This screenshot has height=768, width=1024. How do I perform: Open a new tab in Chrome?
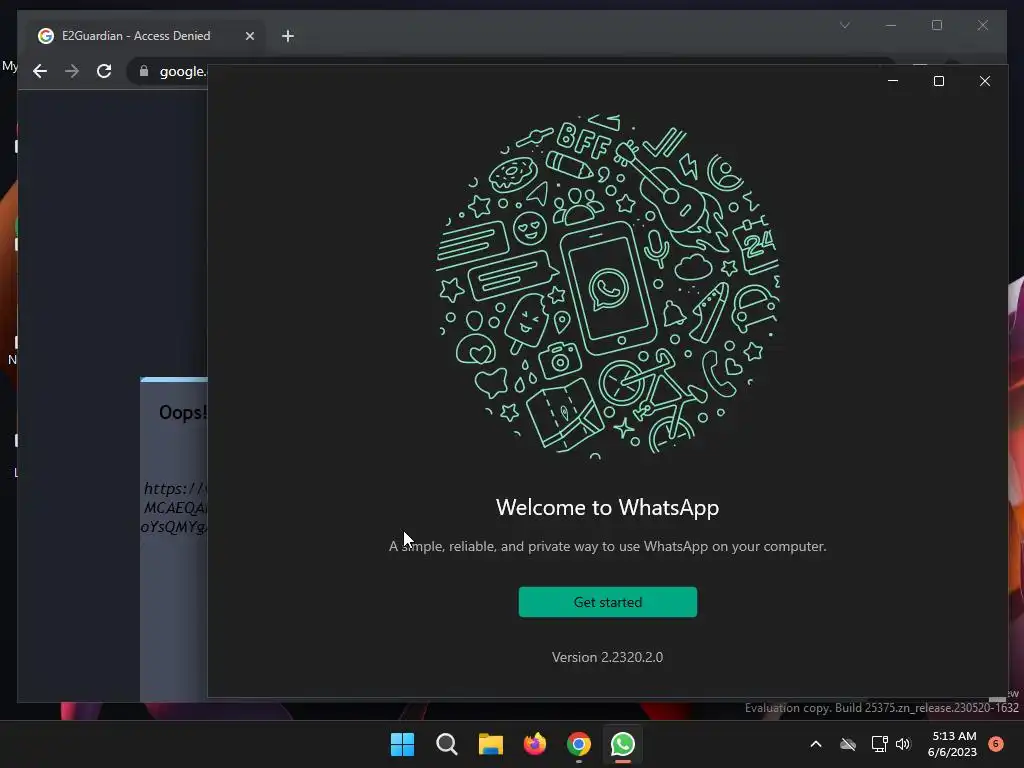coord(288,36)
